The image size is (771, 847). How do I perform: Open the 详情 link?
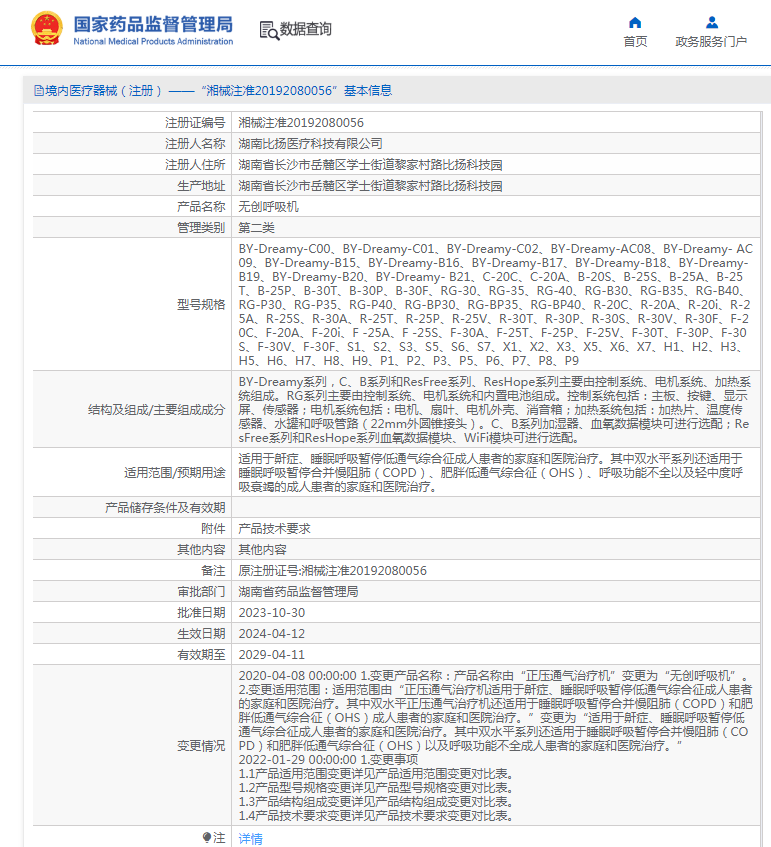[x=250, y=838]
